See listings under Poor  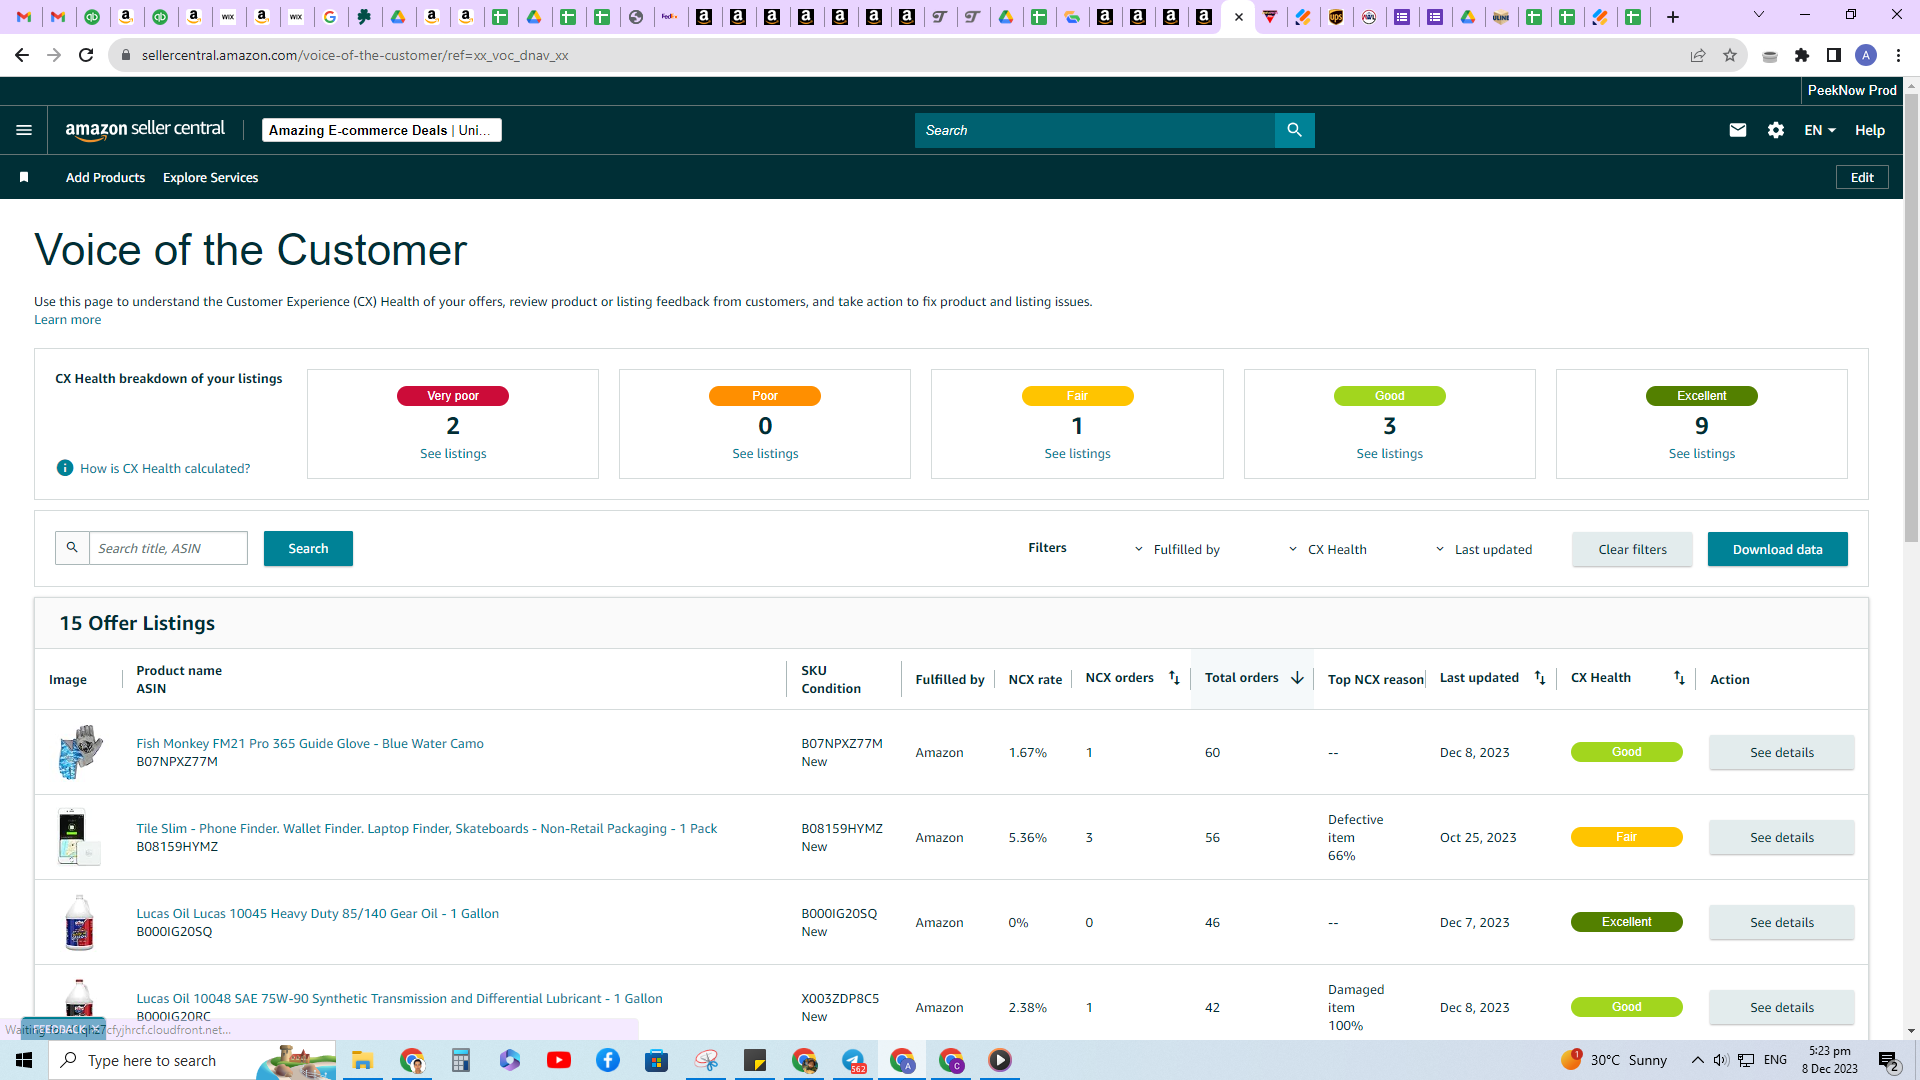(765, 453)
